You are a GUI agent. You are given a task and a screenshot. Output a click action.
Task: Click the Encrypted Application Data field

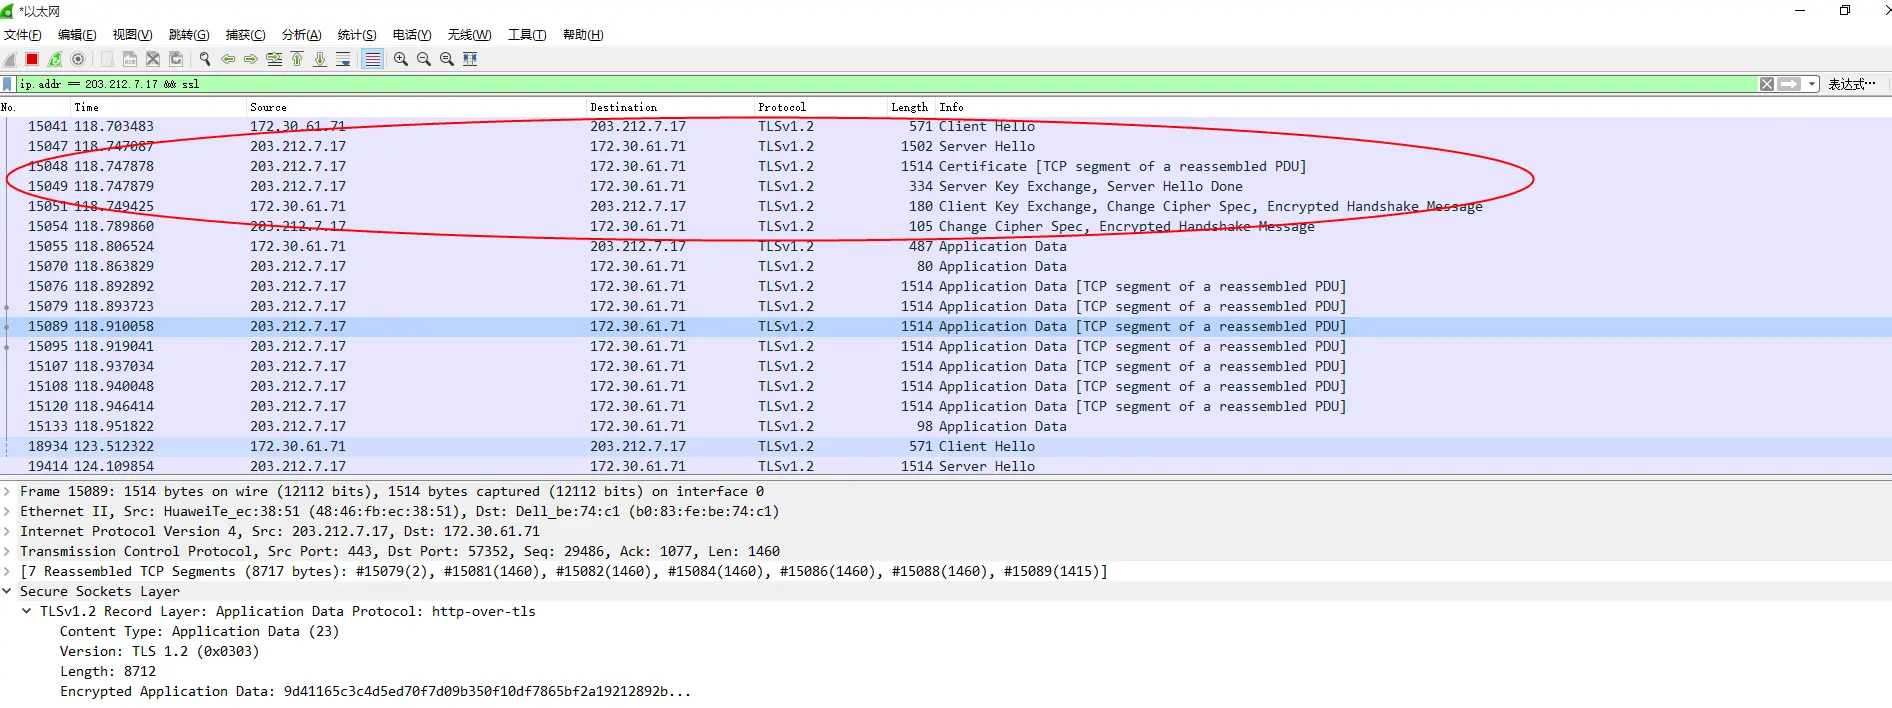tap(375, 691)
